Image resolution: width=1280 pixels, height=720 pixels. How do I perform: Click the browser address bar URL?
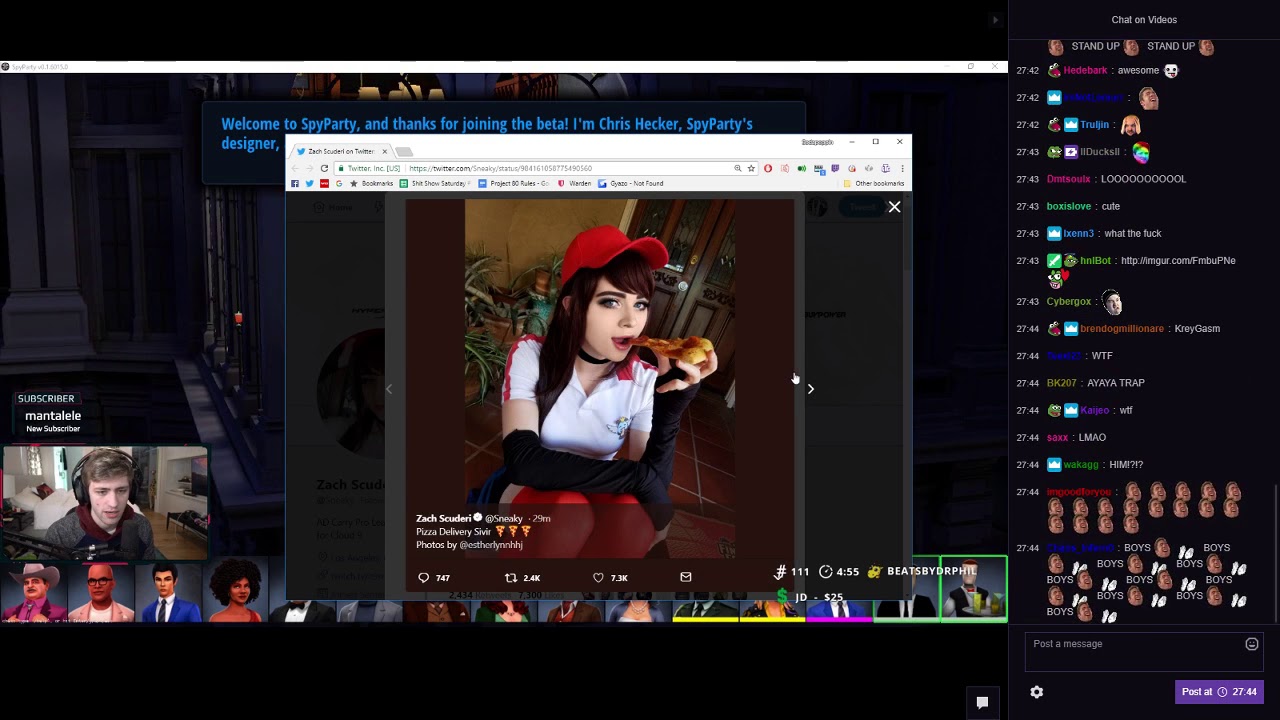point(500,168)
